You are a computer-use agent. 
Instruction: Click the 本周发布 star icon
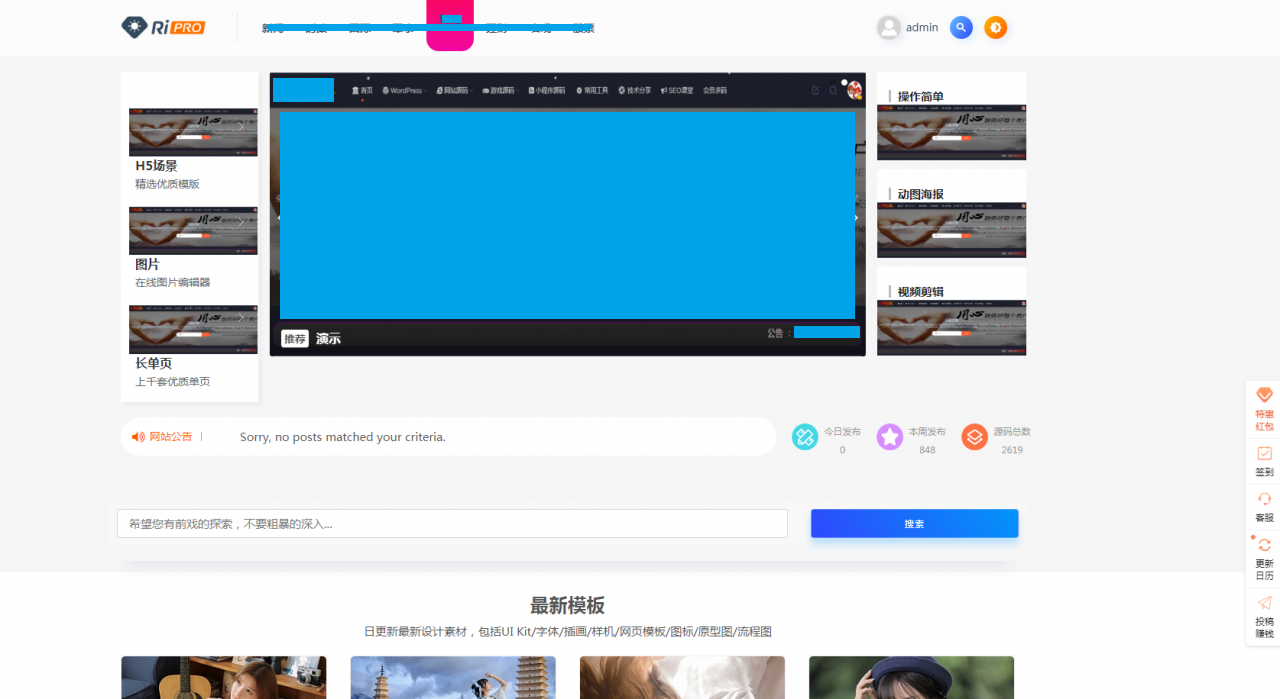pos(890,437)
